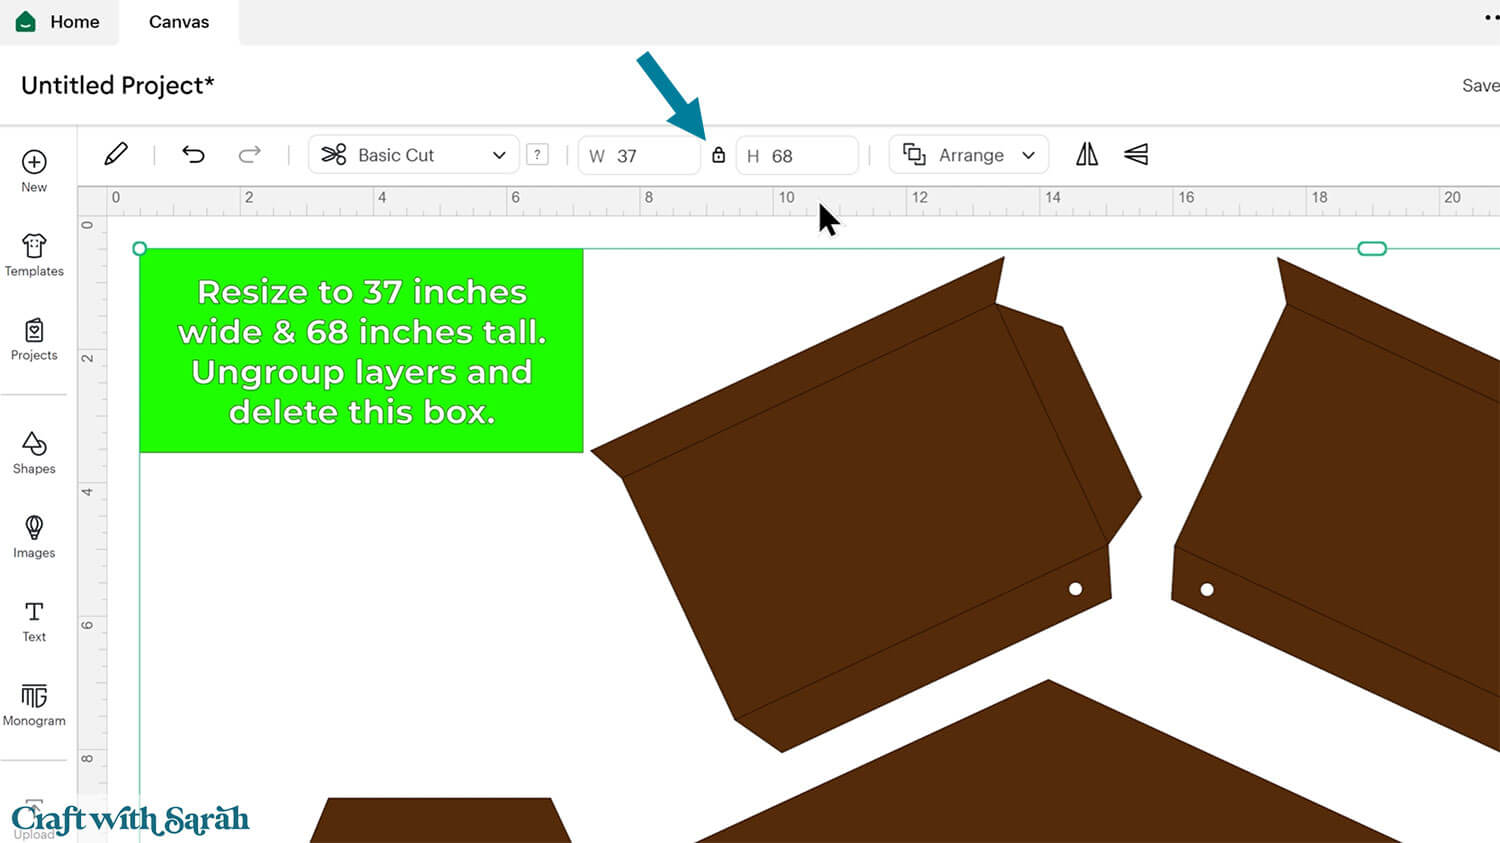Switch to the Canvas tab

[x=179, y=22]
